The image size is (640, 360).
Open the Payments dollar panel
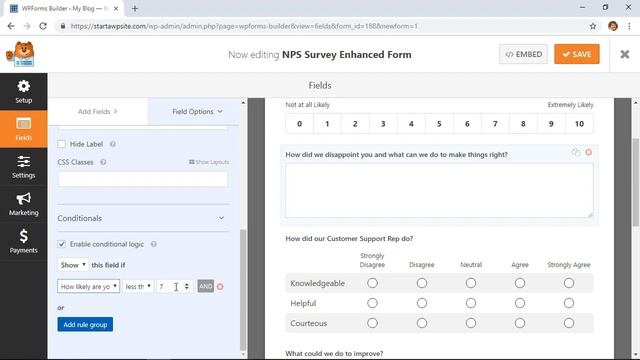click(x=24, y=242)
